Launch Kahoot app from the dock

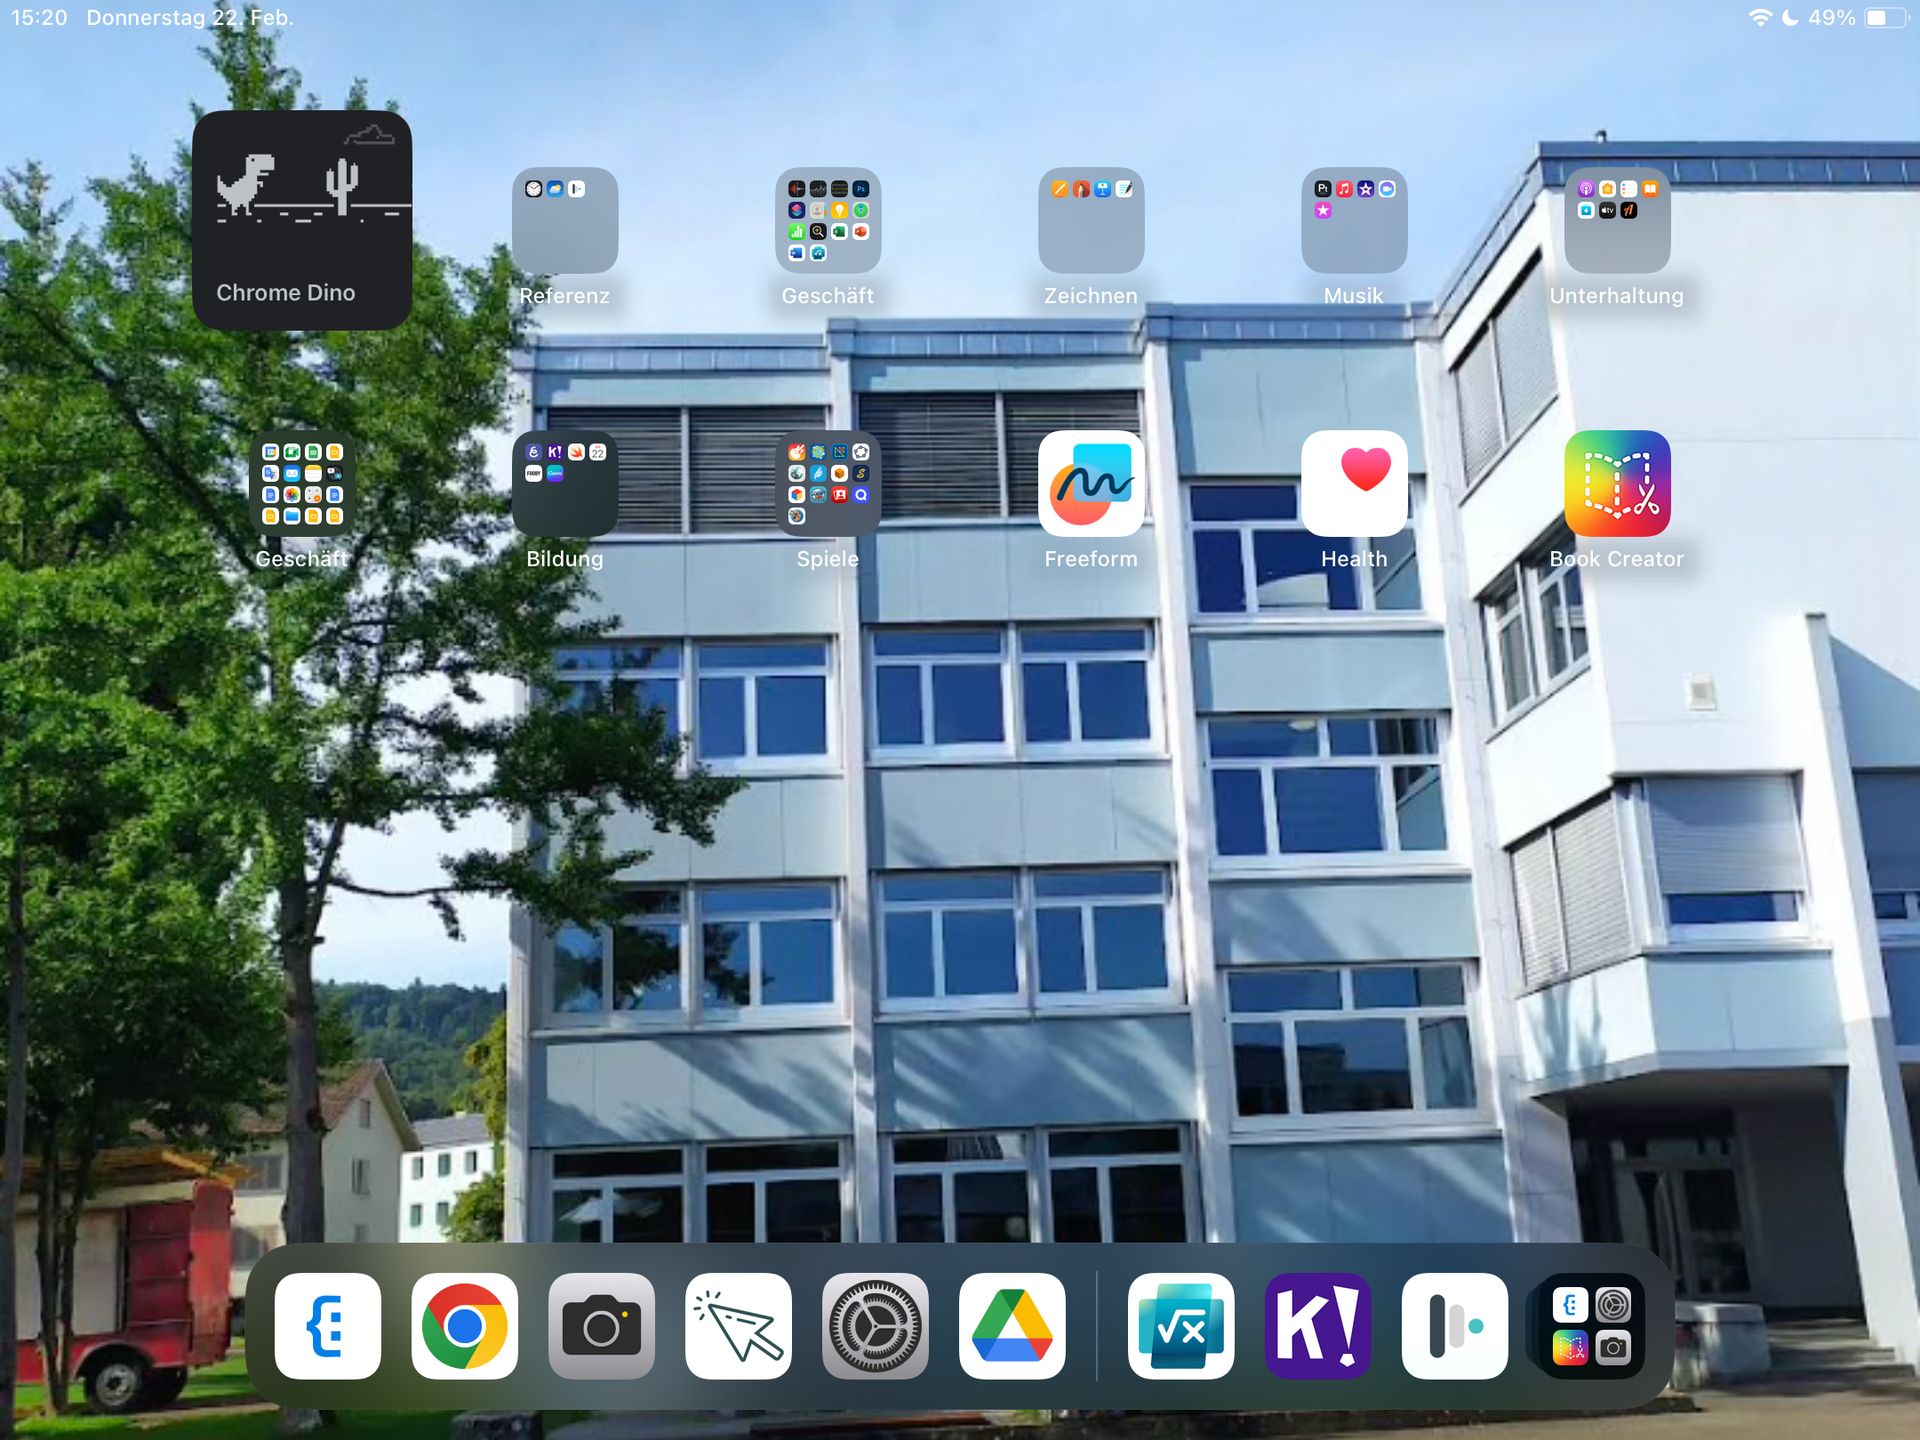(1317, 1326)
